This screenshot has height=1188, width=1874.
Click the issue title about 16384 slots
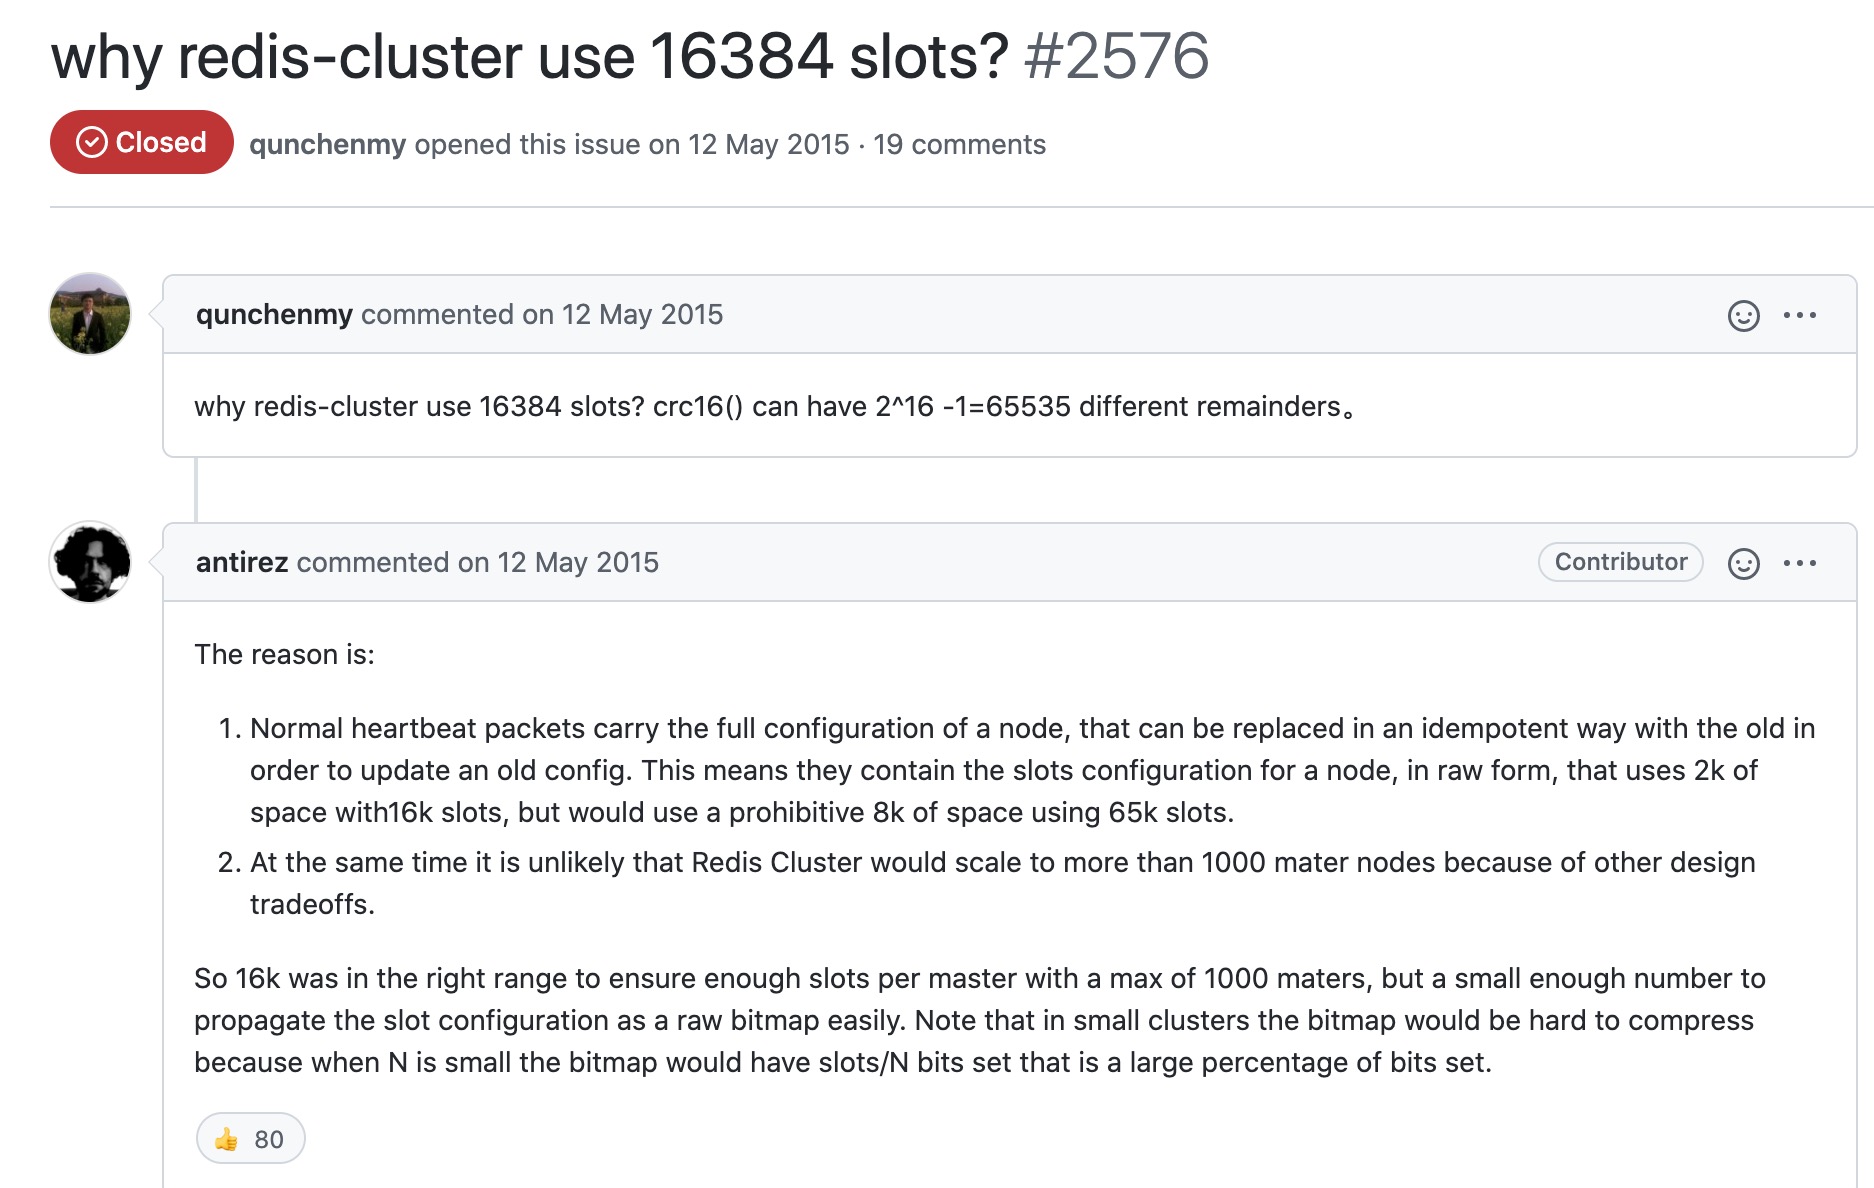[x=530, y=56]
